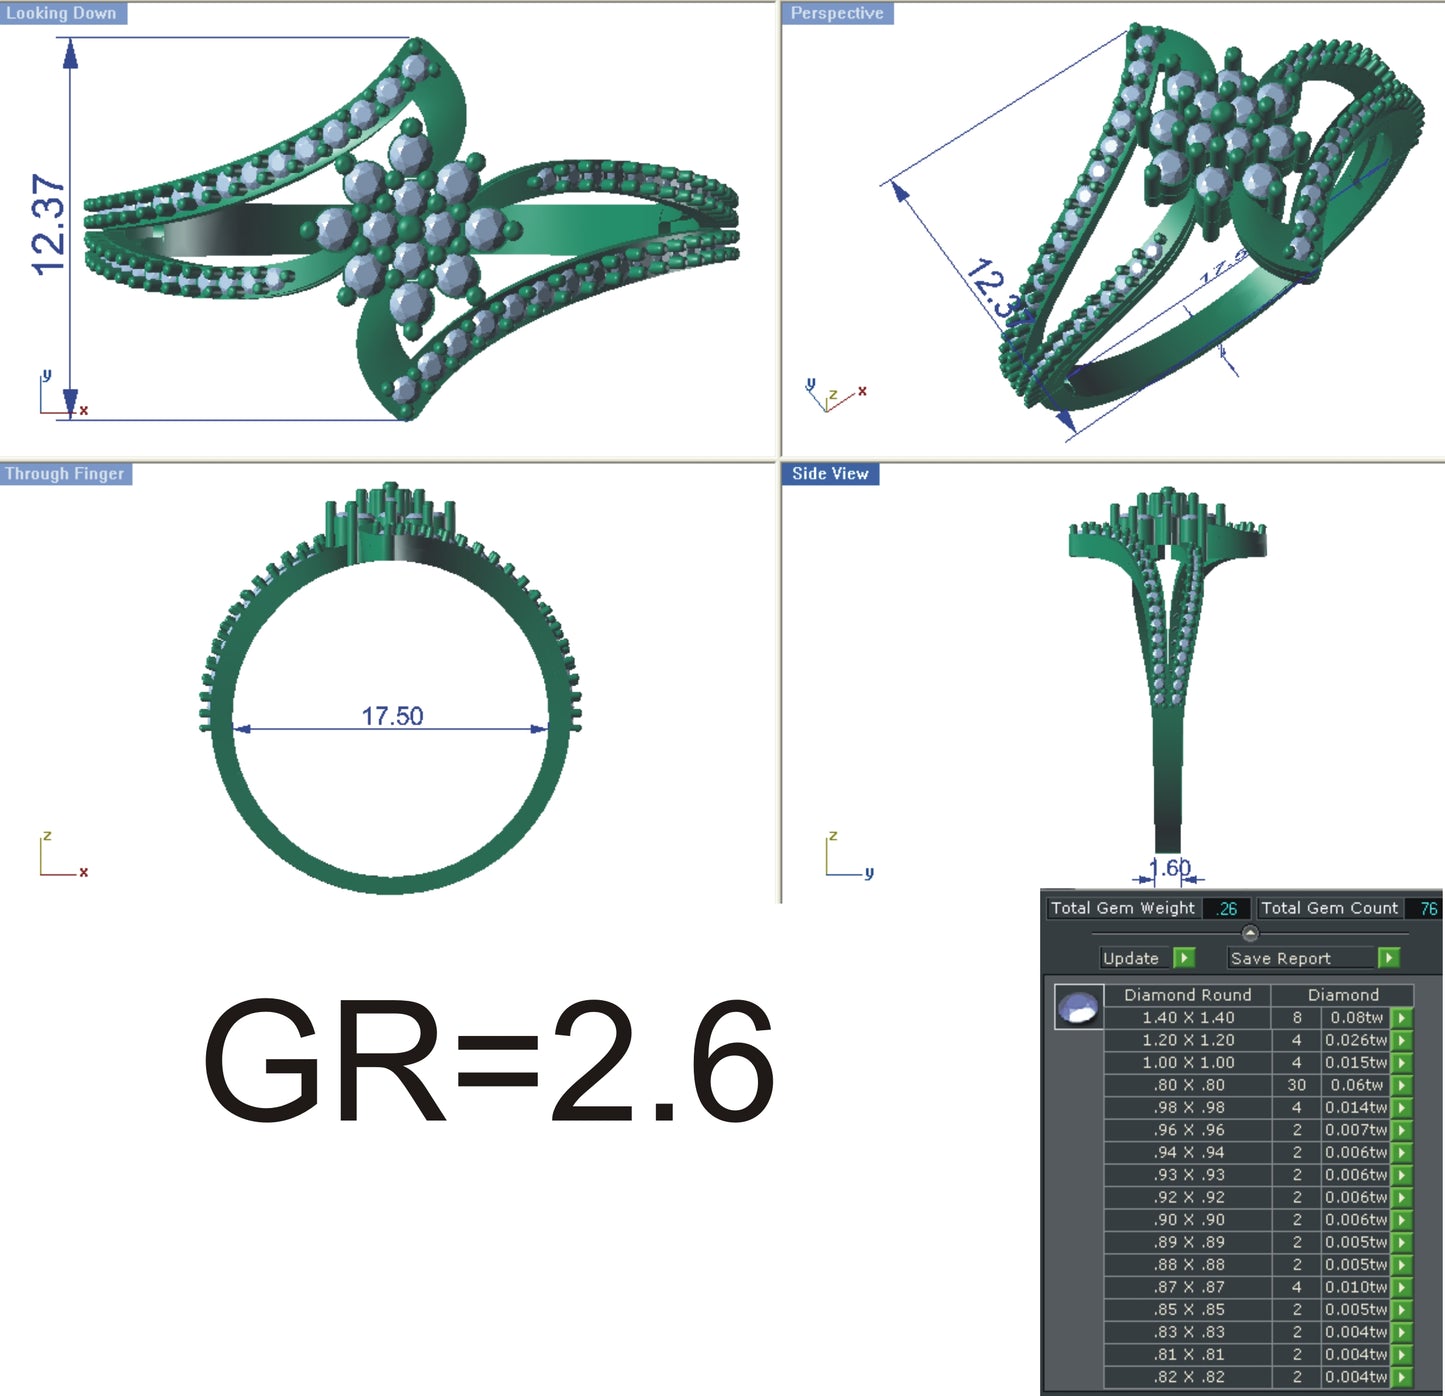This screenshot has height=1396, width=1445.
Task: Click the 0.015tw weight cell
Action: (1356, 1063)
